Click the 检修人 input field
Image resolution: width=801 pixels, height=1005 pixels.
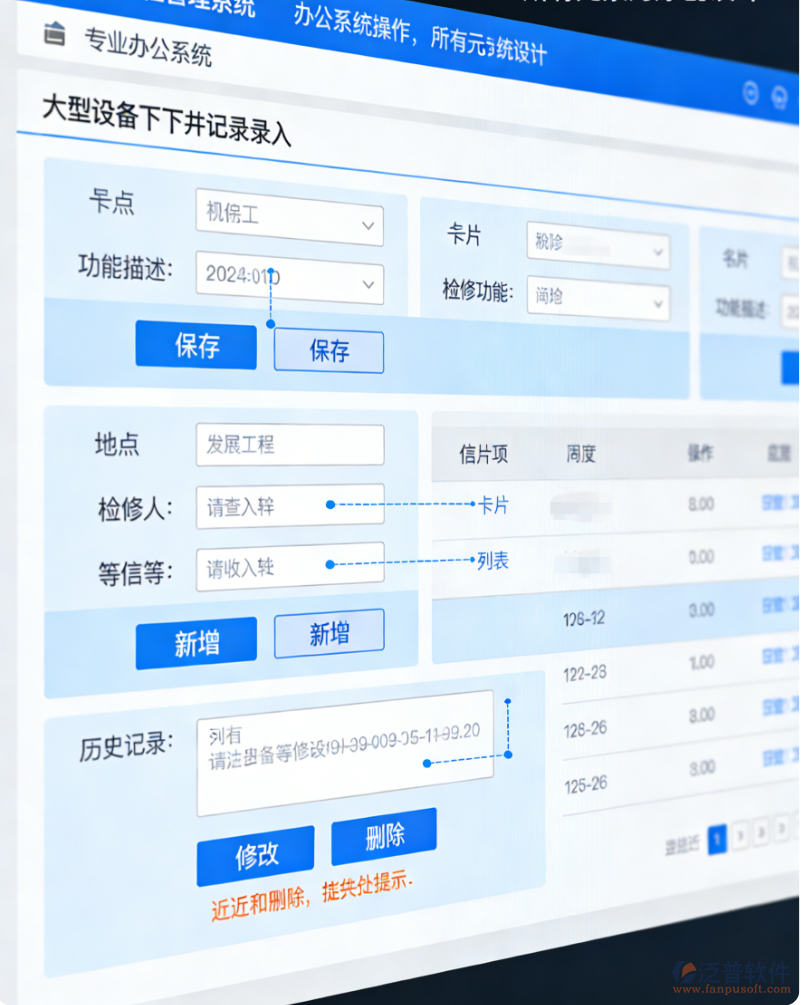[x=290, y=506]
